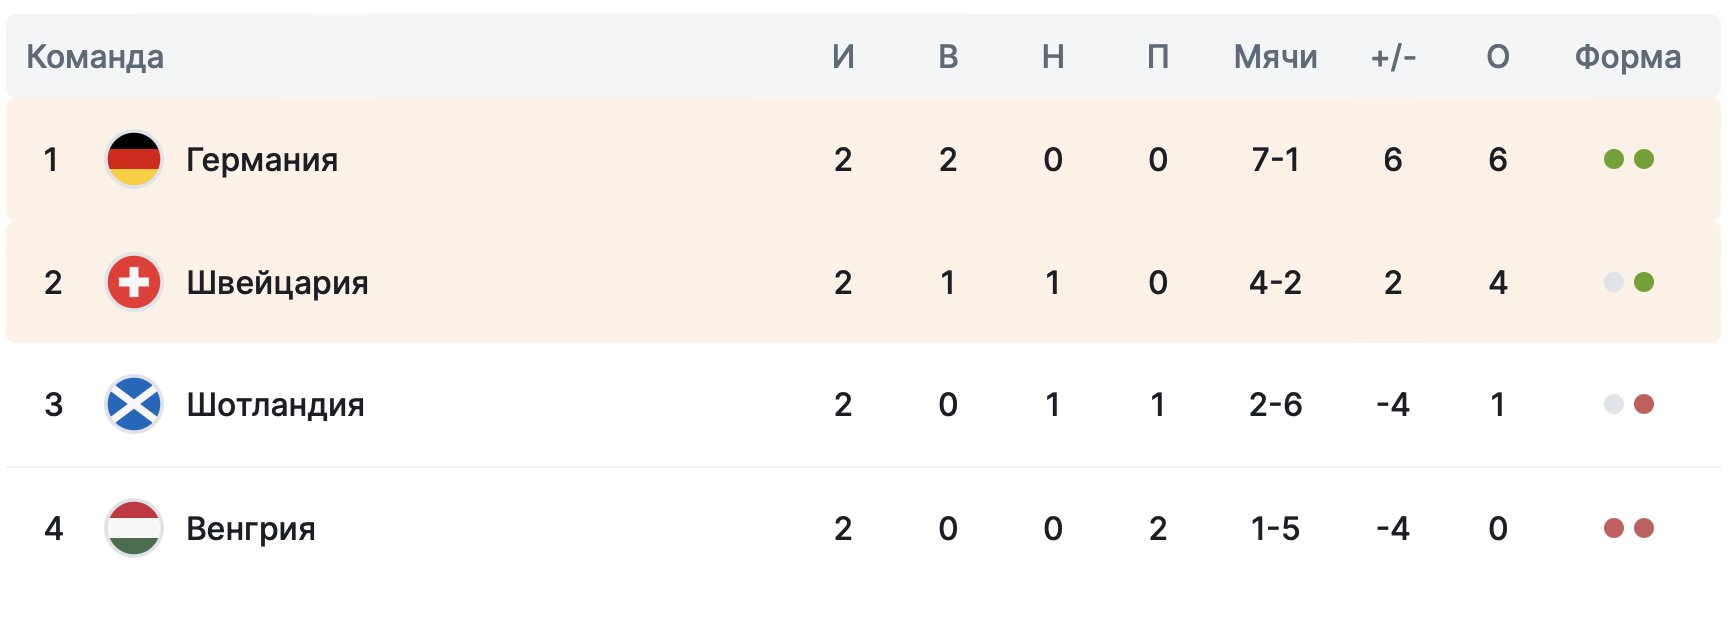Click the +/- column header
1734x620 pixels.
(x=1393, y=57)
